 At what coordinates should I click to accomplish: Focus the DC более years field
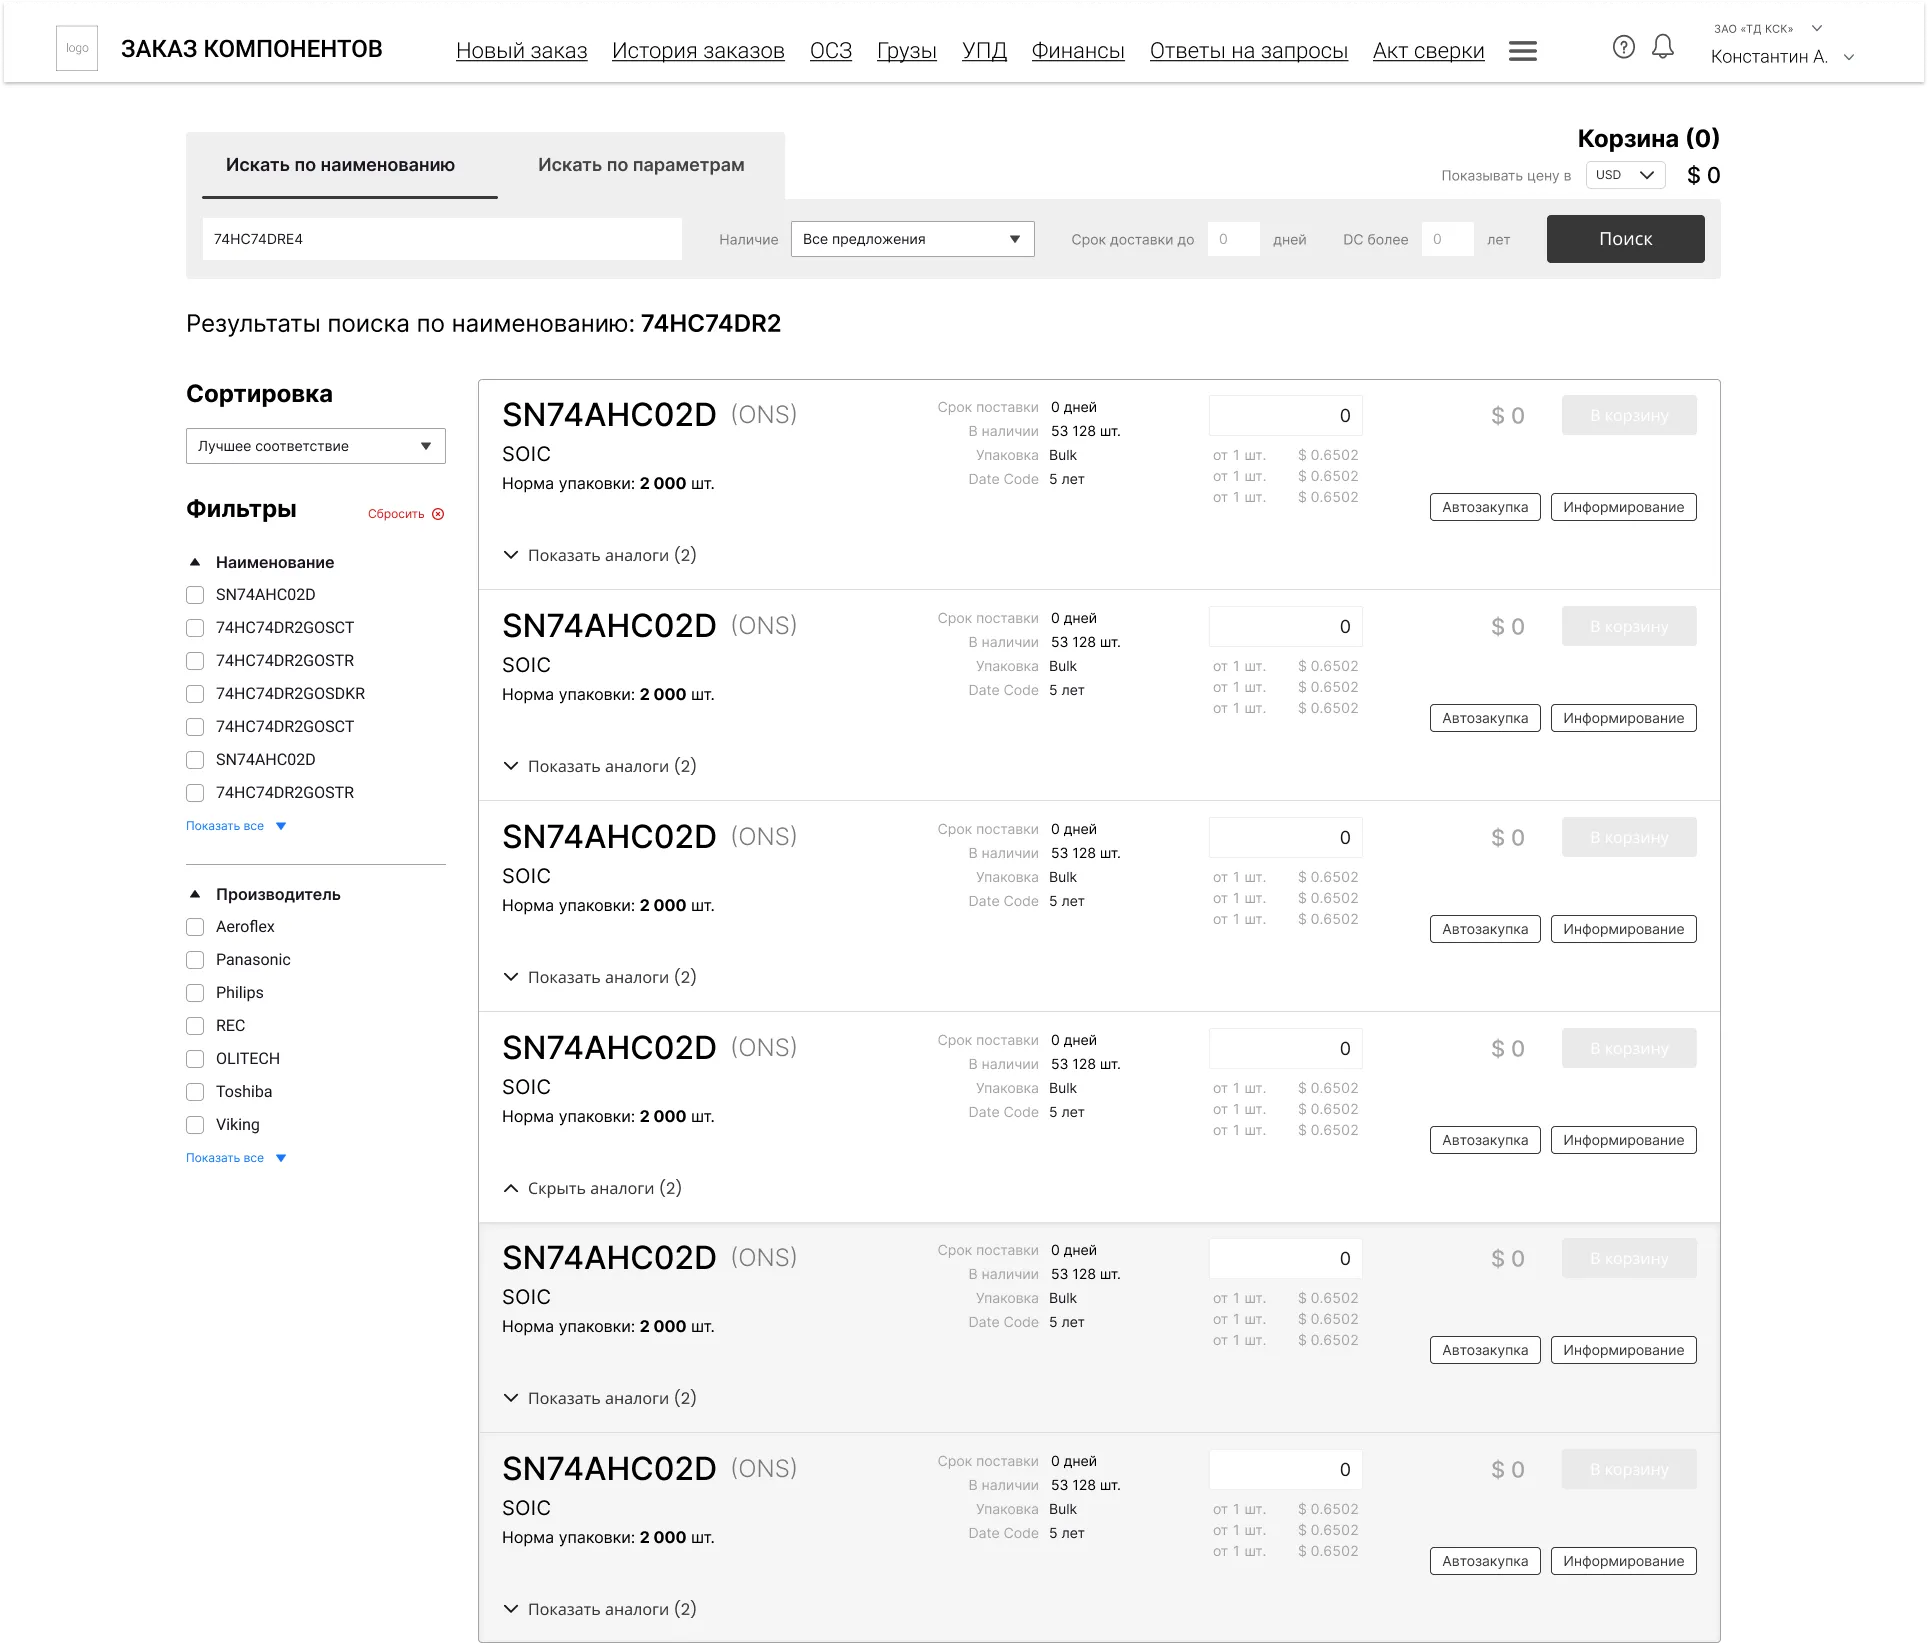coord(1447,239)
